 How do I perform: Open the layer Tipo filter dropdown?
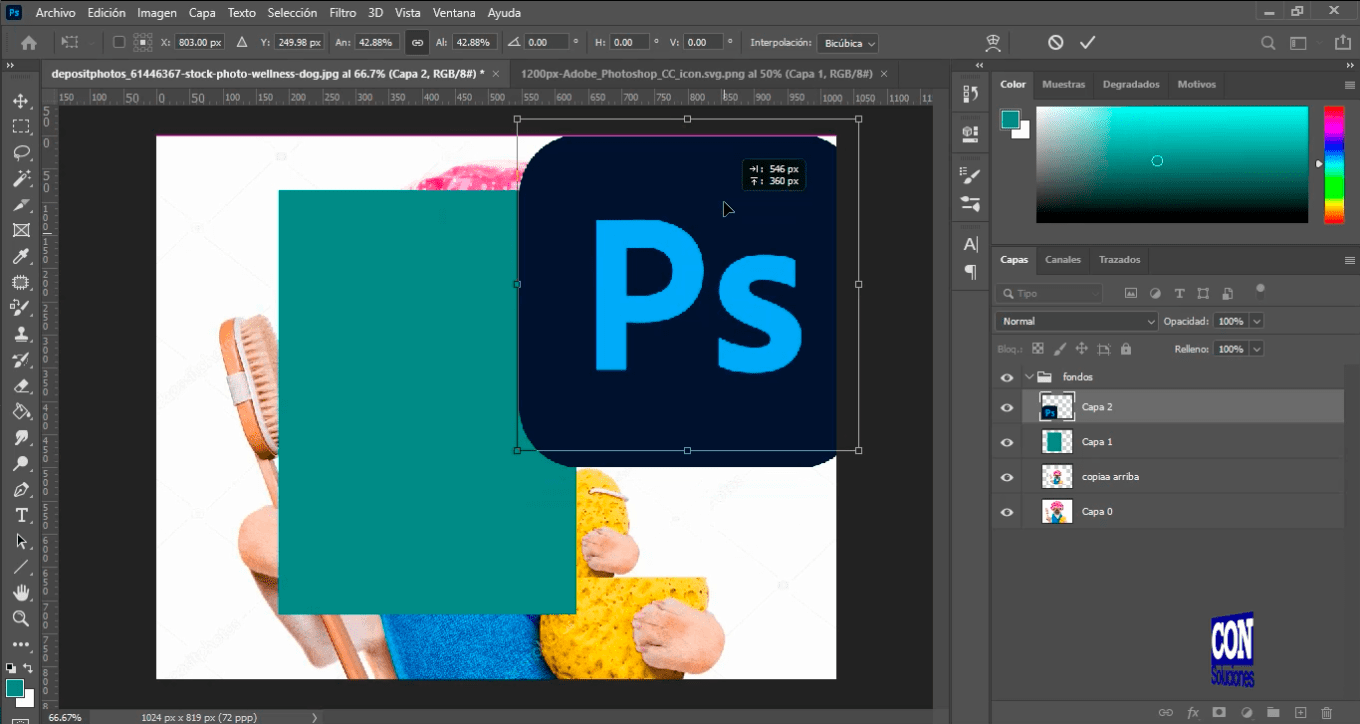pos(1049,293)
